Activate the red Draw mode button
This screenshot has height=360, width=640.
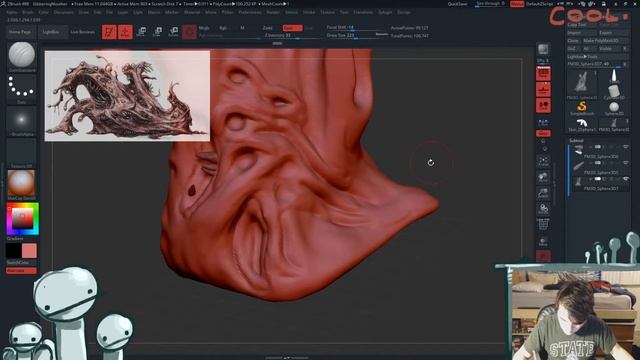[125, 32]
